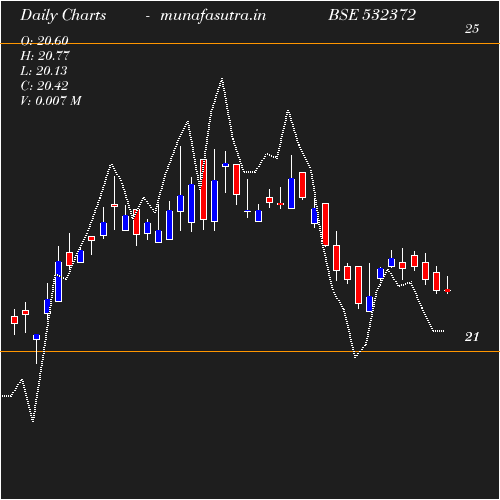Image resolution: width=500 pixels, height=500 pixels.
Task: Click the price axis label '25'
Action: (x=472, y=29)
